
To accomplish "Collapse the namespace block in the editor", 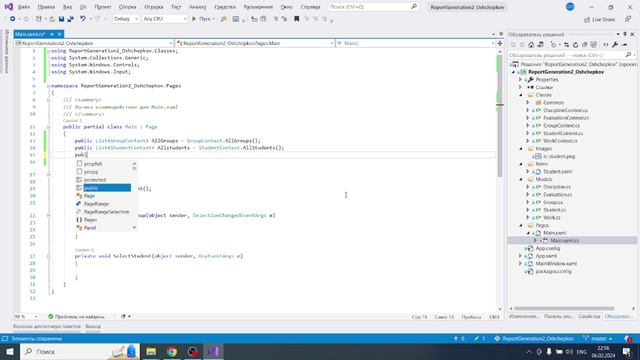I will 48,86.
